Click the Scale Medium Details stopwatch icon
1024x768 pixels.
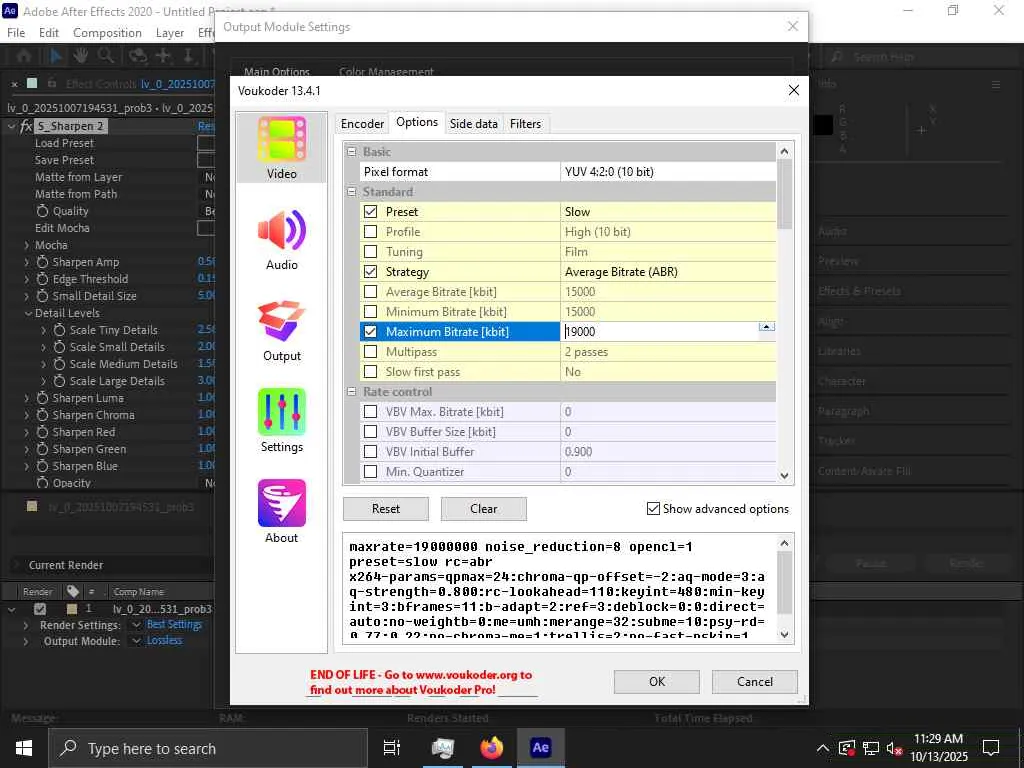(x=59, y=364)
